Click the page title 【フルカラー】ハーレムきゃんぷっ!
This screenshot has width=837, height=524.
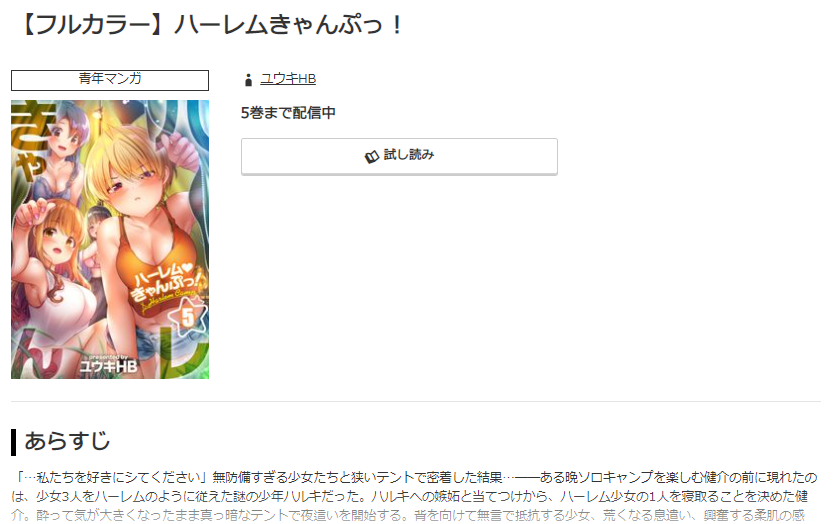click(211, 25)
